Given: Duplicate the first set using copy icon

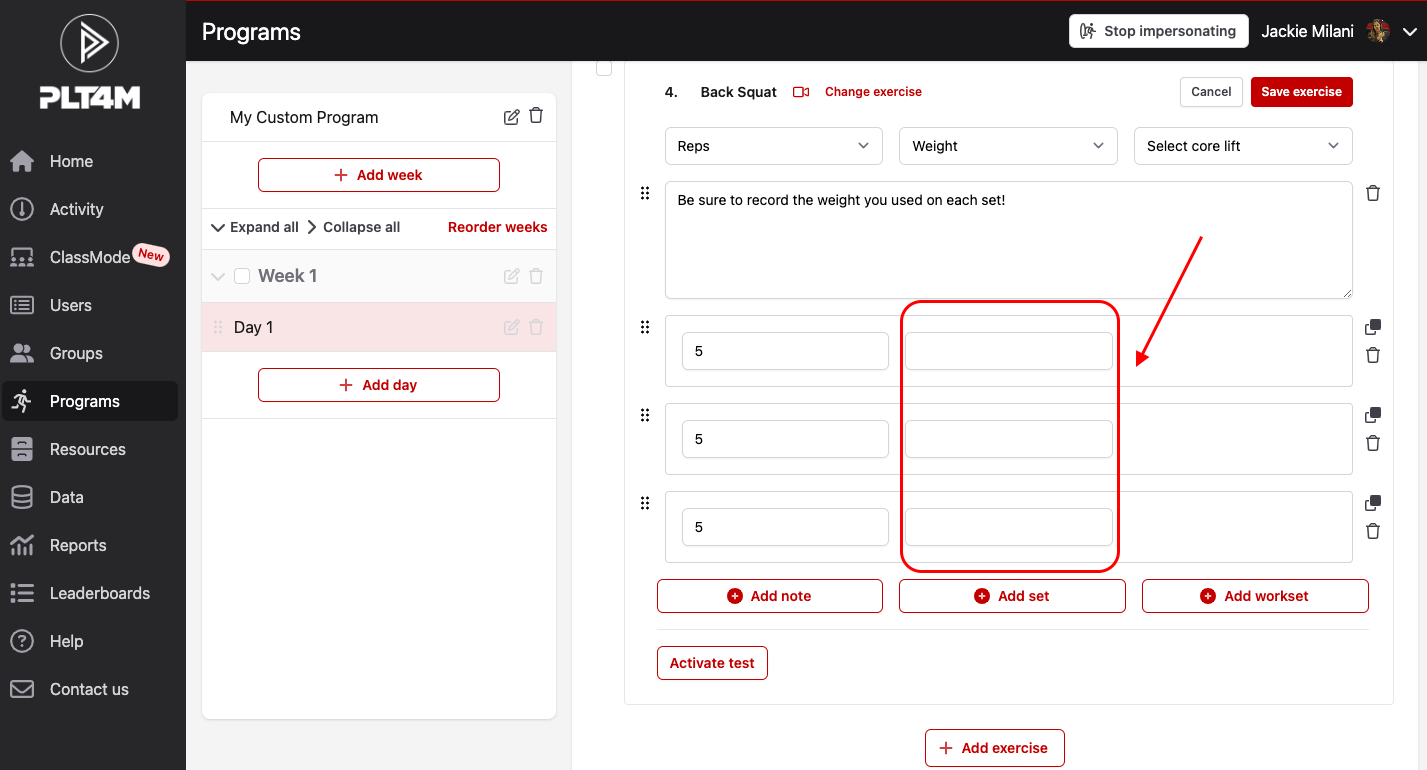Looking at the screenshot, I should [1373, 327].
